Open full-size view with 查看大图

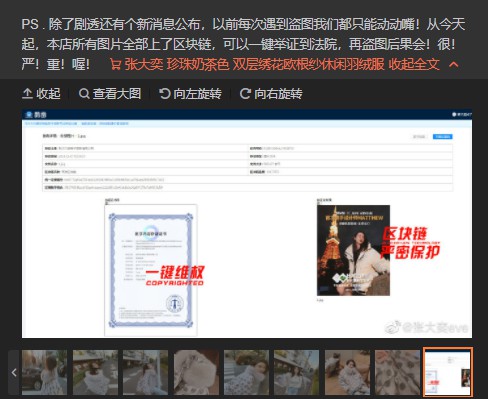110,94
